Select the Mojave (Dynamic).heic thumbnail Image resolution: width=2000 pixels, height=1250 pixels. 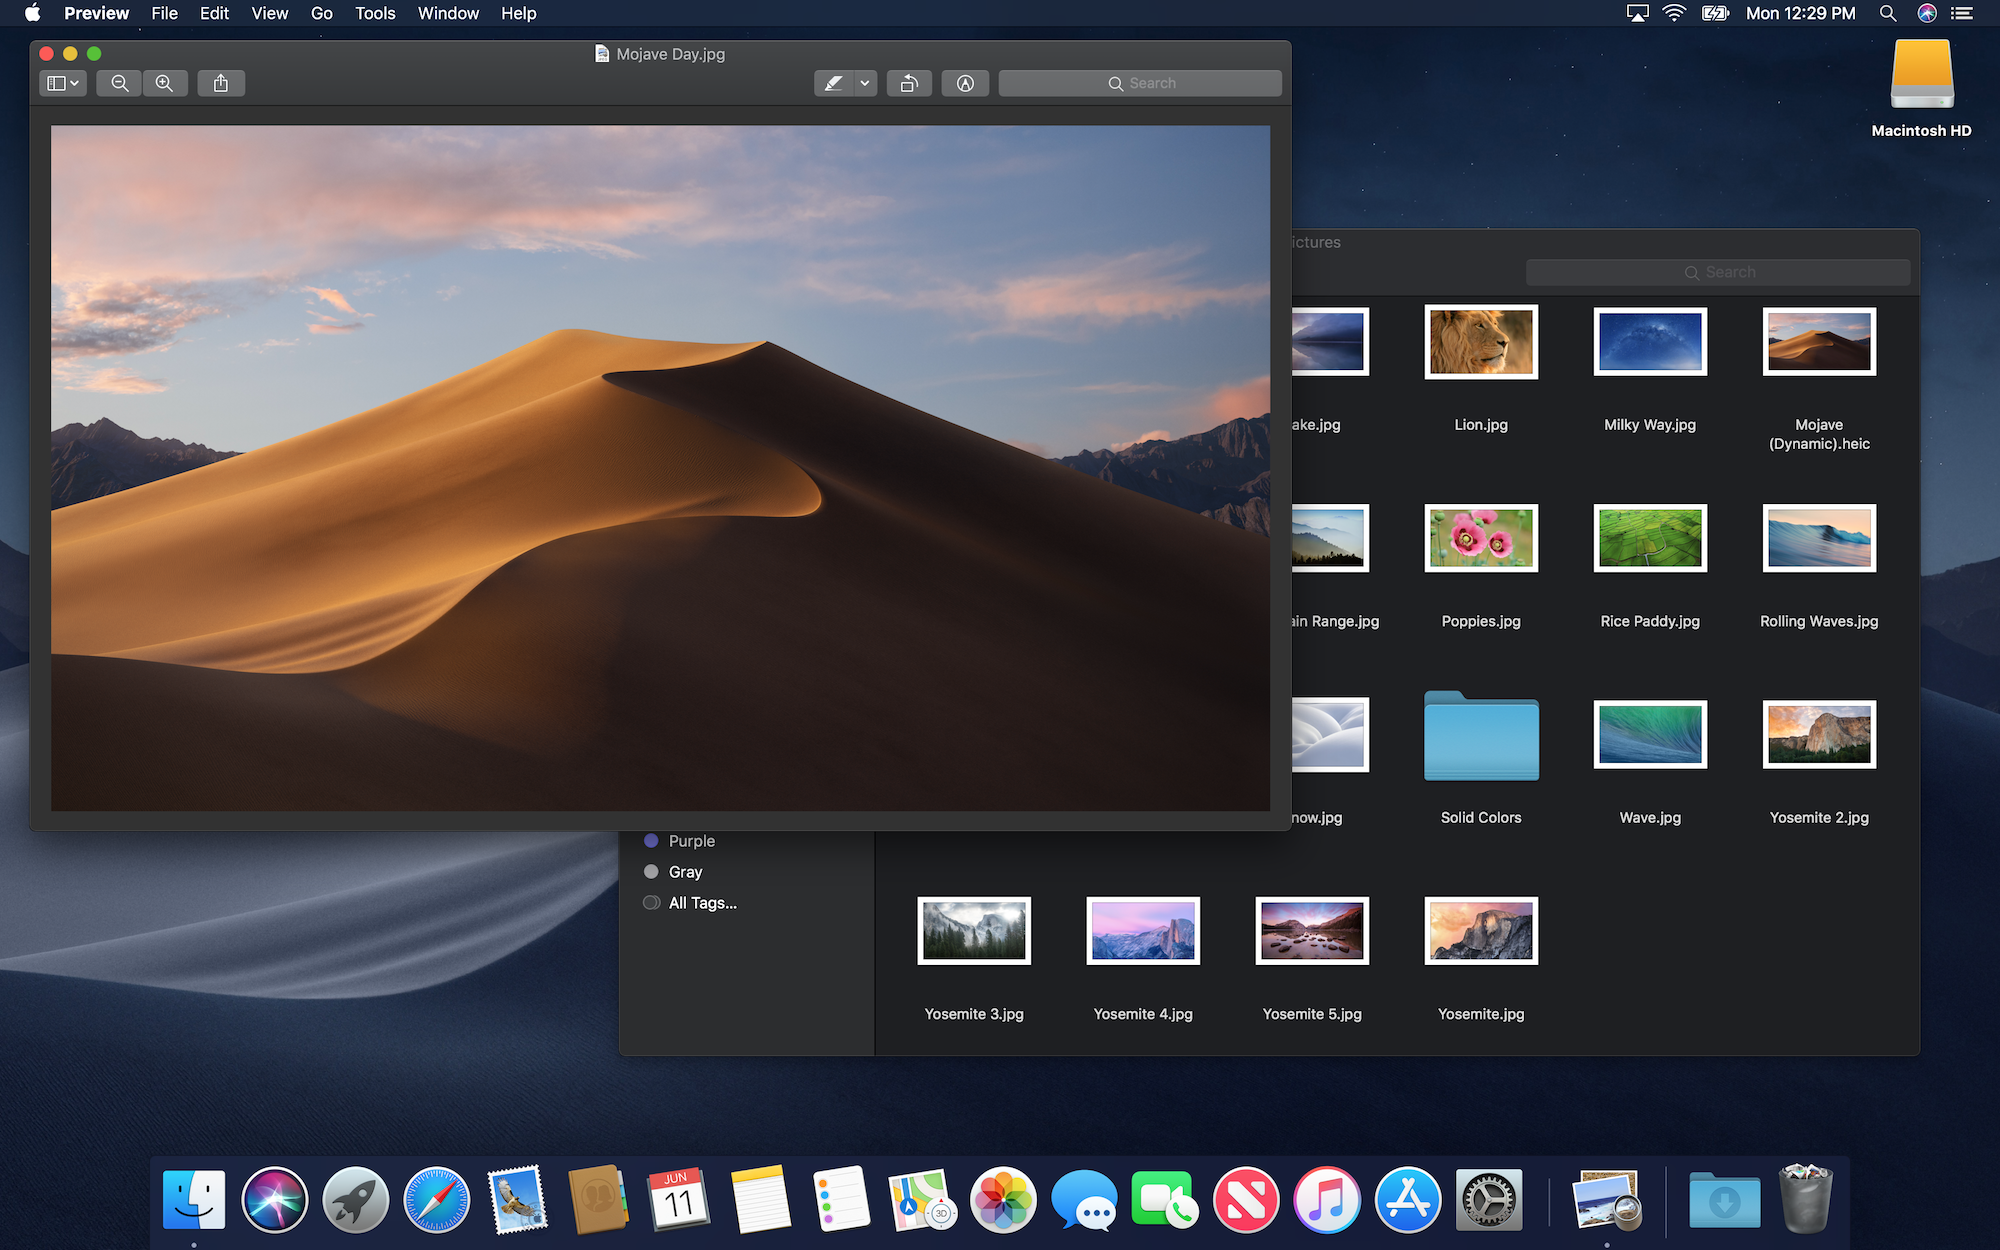[1819, 342]
